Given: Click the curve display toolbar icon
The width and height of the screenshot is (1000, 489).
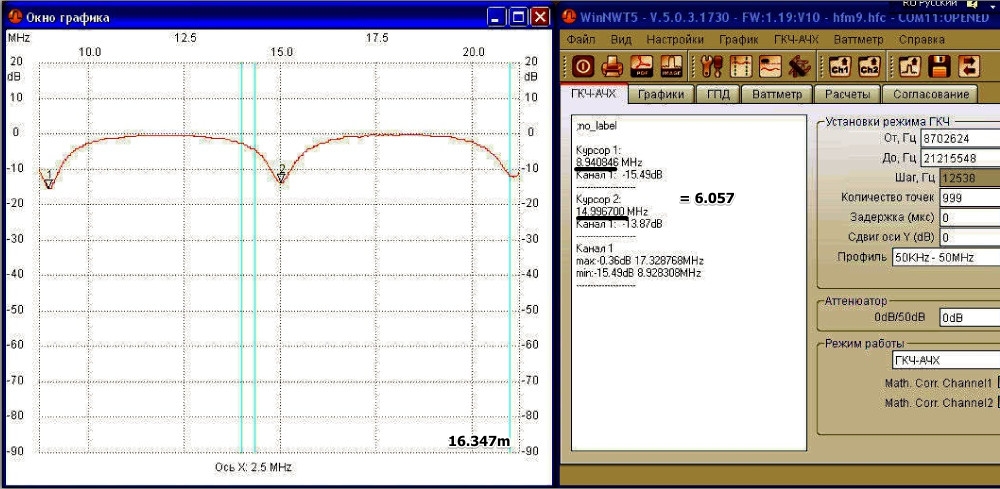Looking at the screenshot, I should pos(770,66).
